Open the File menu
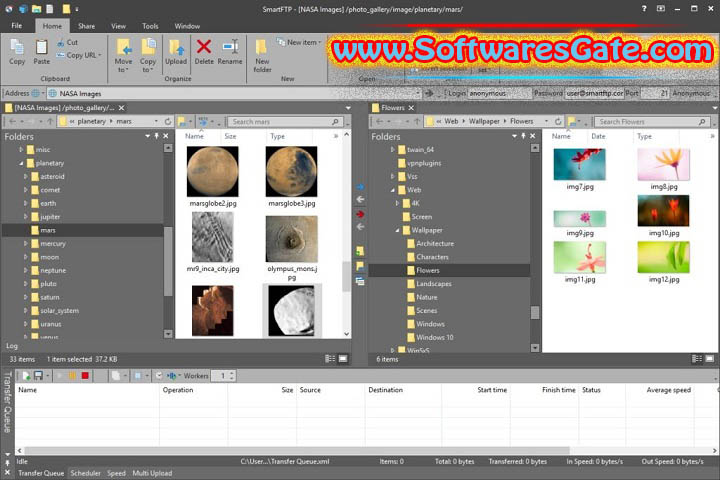Image resolution: width=720 pixels, height=480 pixels. (x=17, y=26)
